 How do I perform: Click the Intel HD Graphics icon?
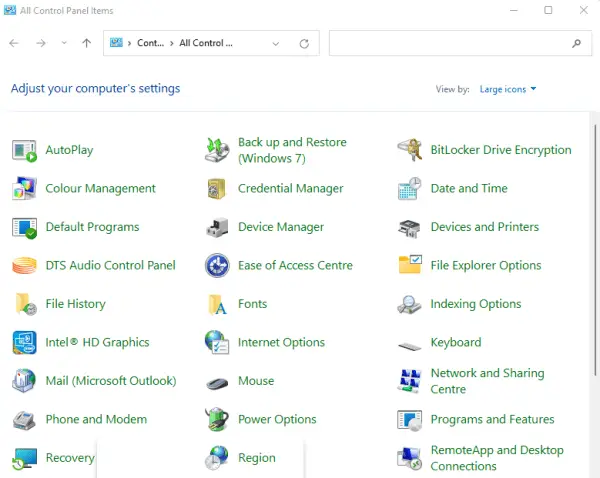[24, 342]
